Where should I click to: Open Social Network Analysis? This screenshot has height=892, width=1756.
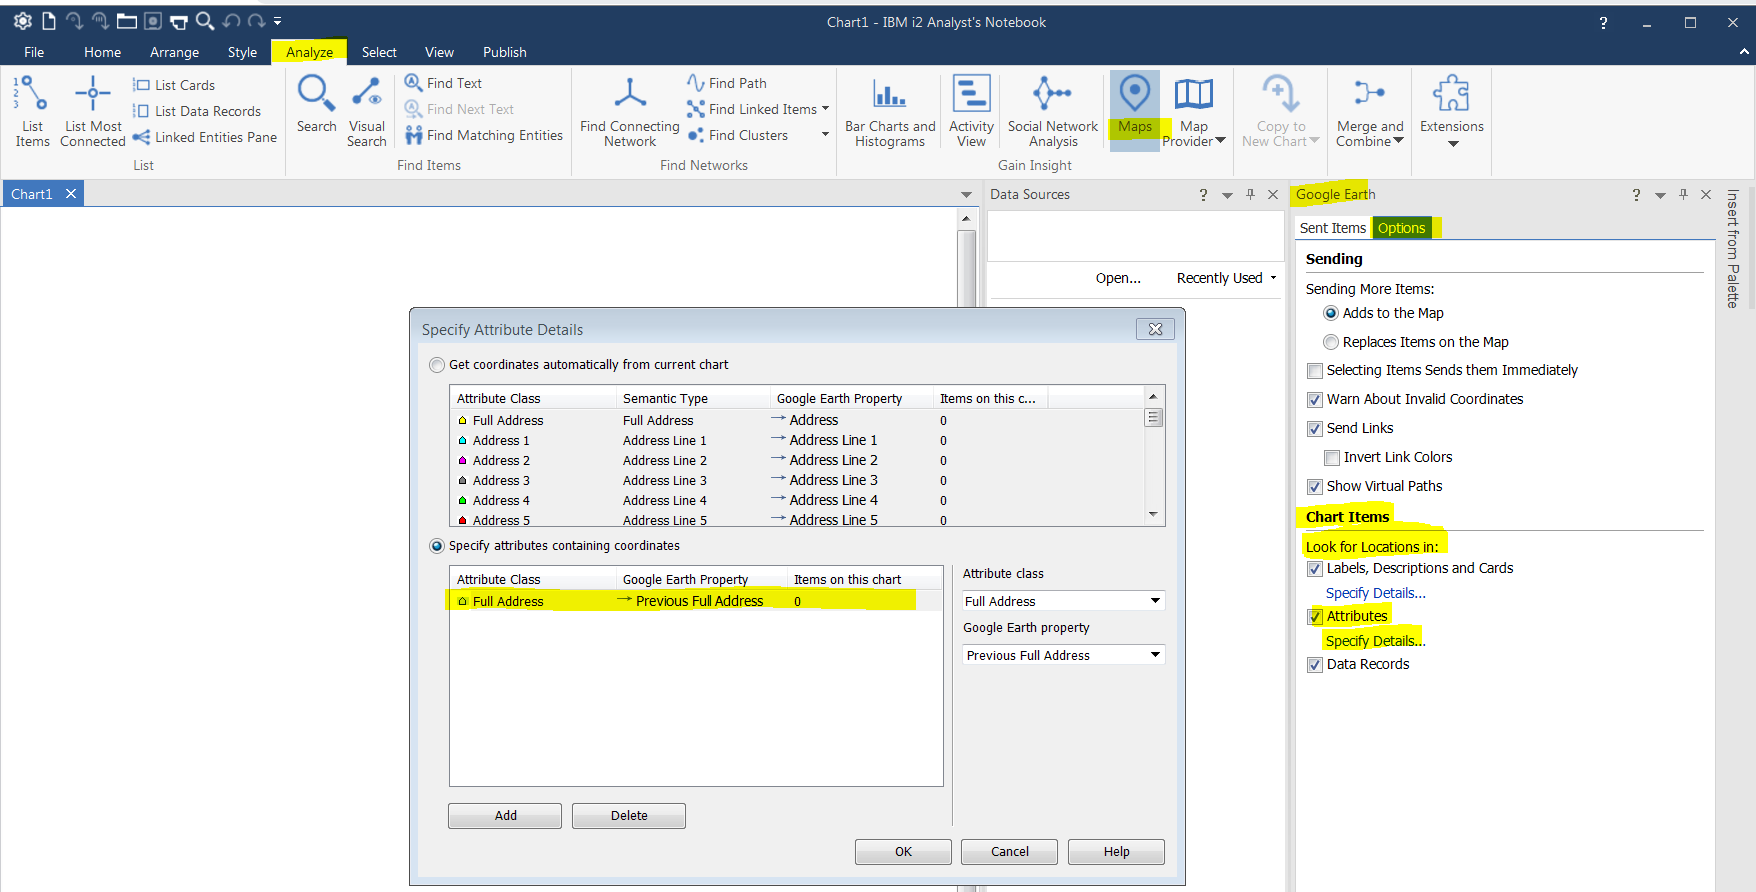click(1053, 111)
